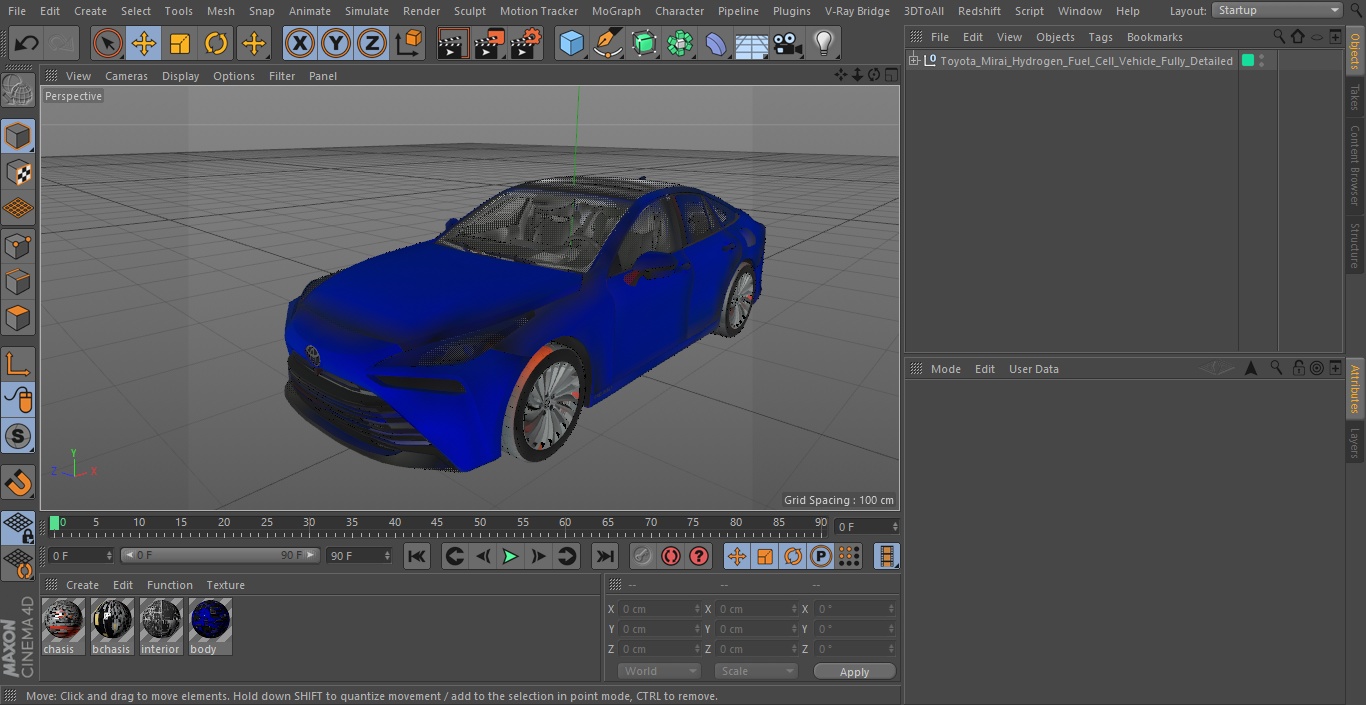This screenshot has height=705, width=1366.
Task: Open the Scale mode dropdown
Action: 756,671
